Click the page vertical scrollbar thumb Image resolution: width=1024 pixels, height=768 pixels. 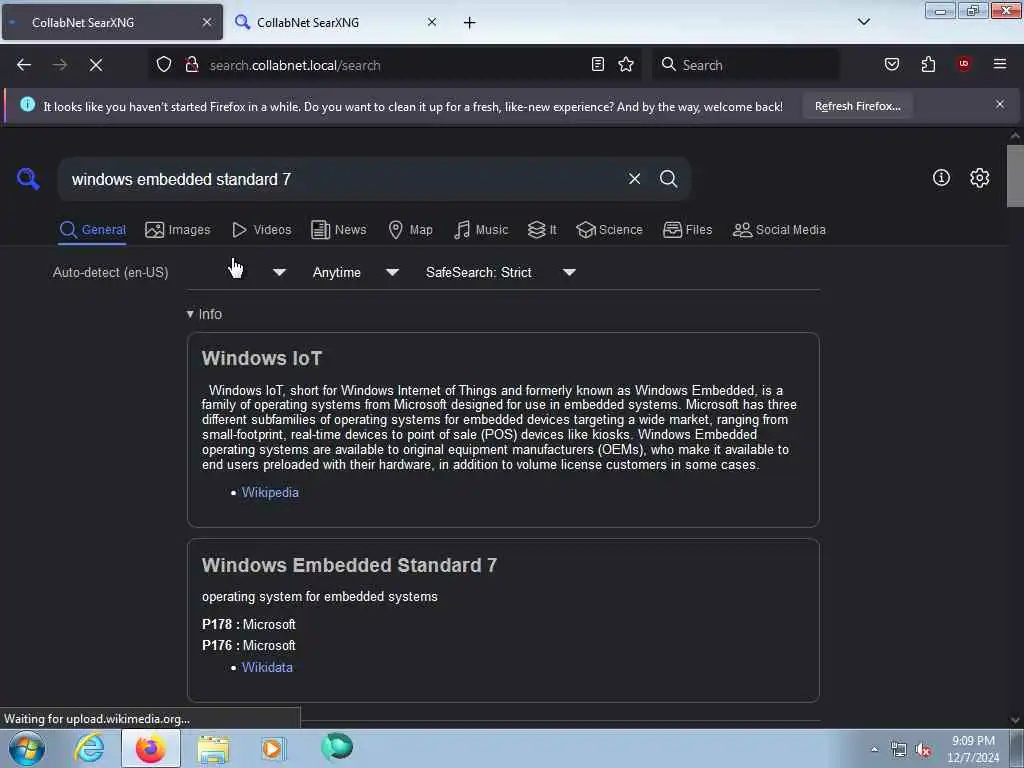pos(1015,176)
